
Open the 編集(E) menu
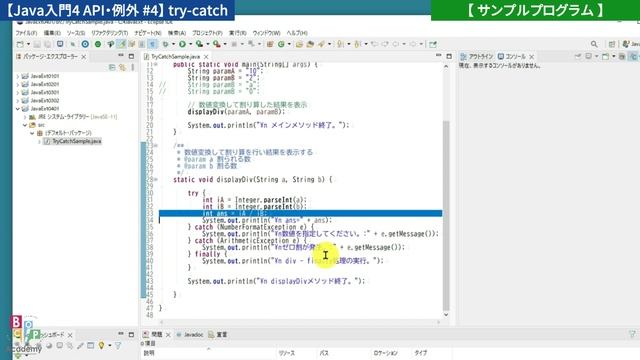pos(52,33)
